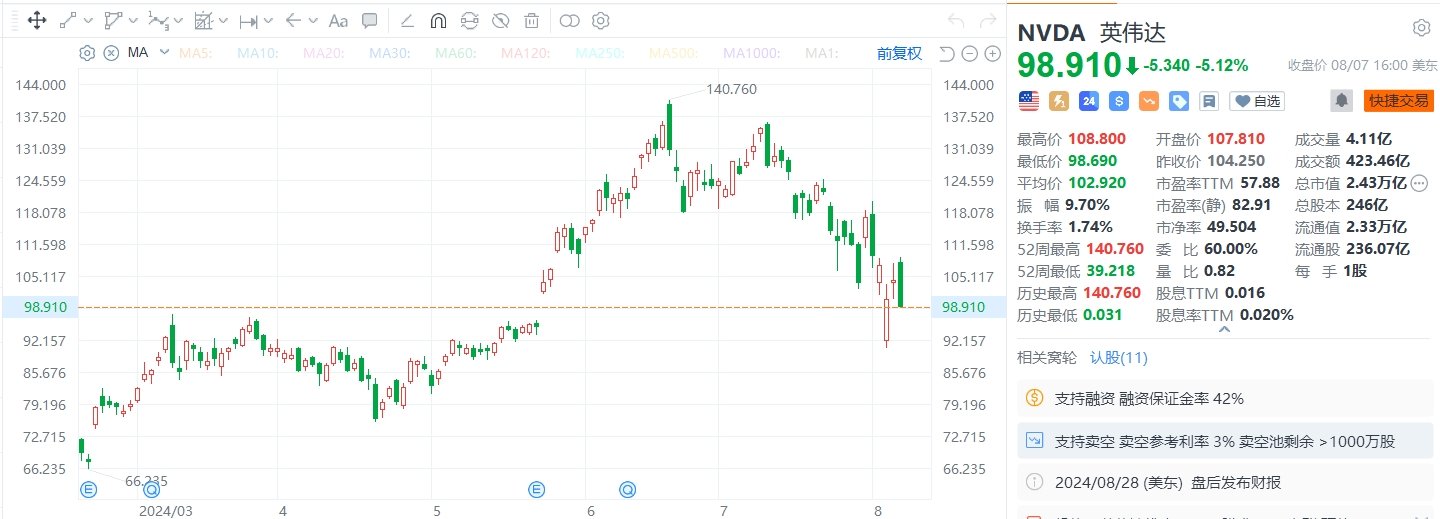Zoom in the chart with plus
This screenshot has height=519, width=1440.
[x=992, y=53]
